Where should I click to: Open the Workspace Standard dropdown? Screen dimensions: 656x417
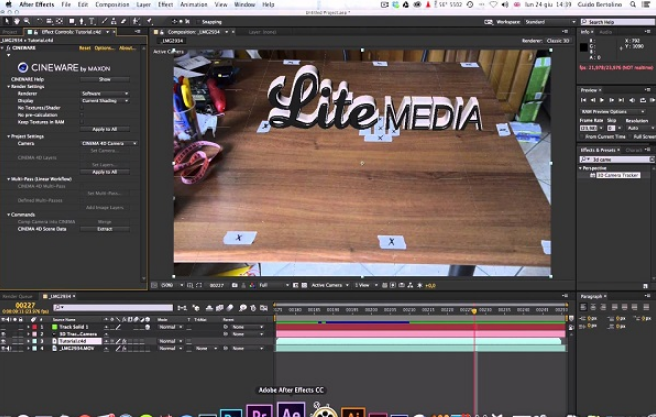[550, 22]
